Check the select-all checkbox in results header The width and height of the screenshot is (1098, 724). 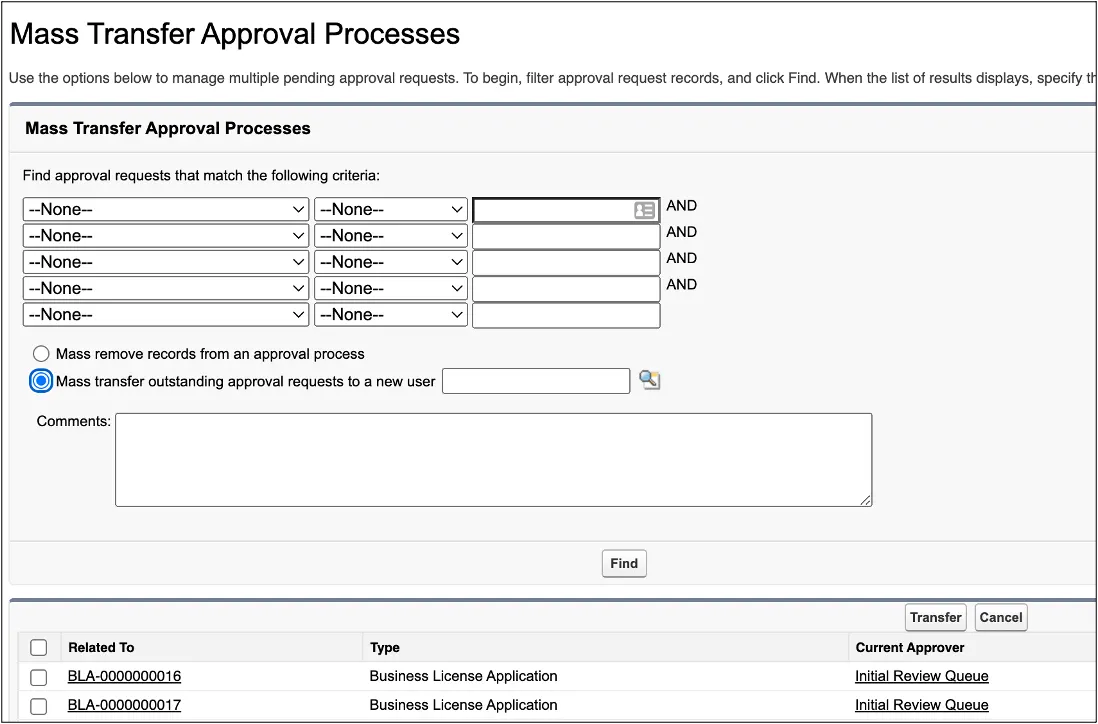click(x=38, y=647)
